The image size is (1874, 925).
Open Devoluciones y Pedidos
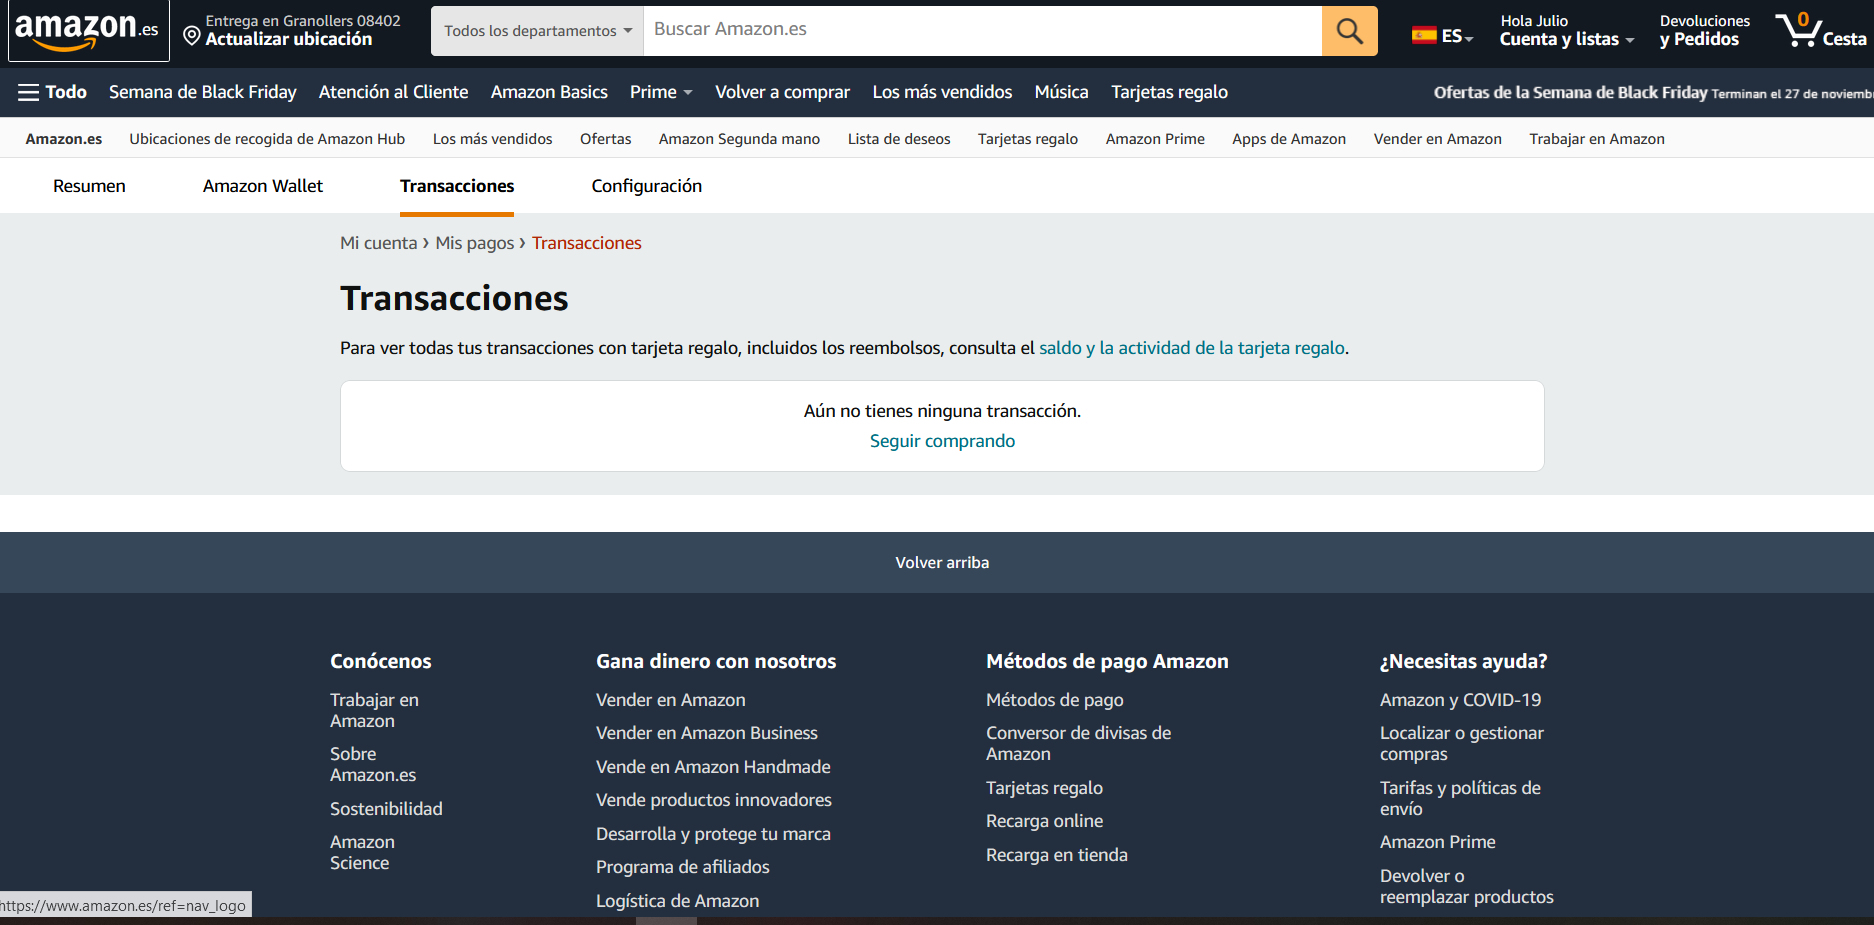click(x=1704, y=31)
